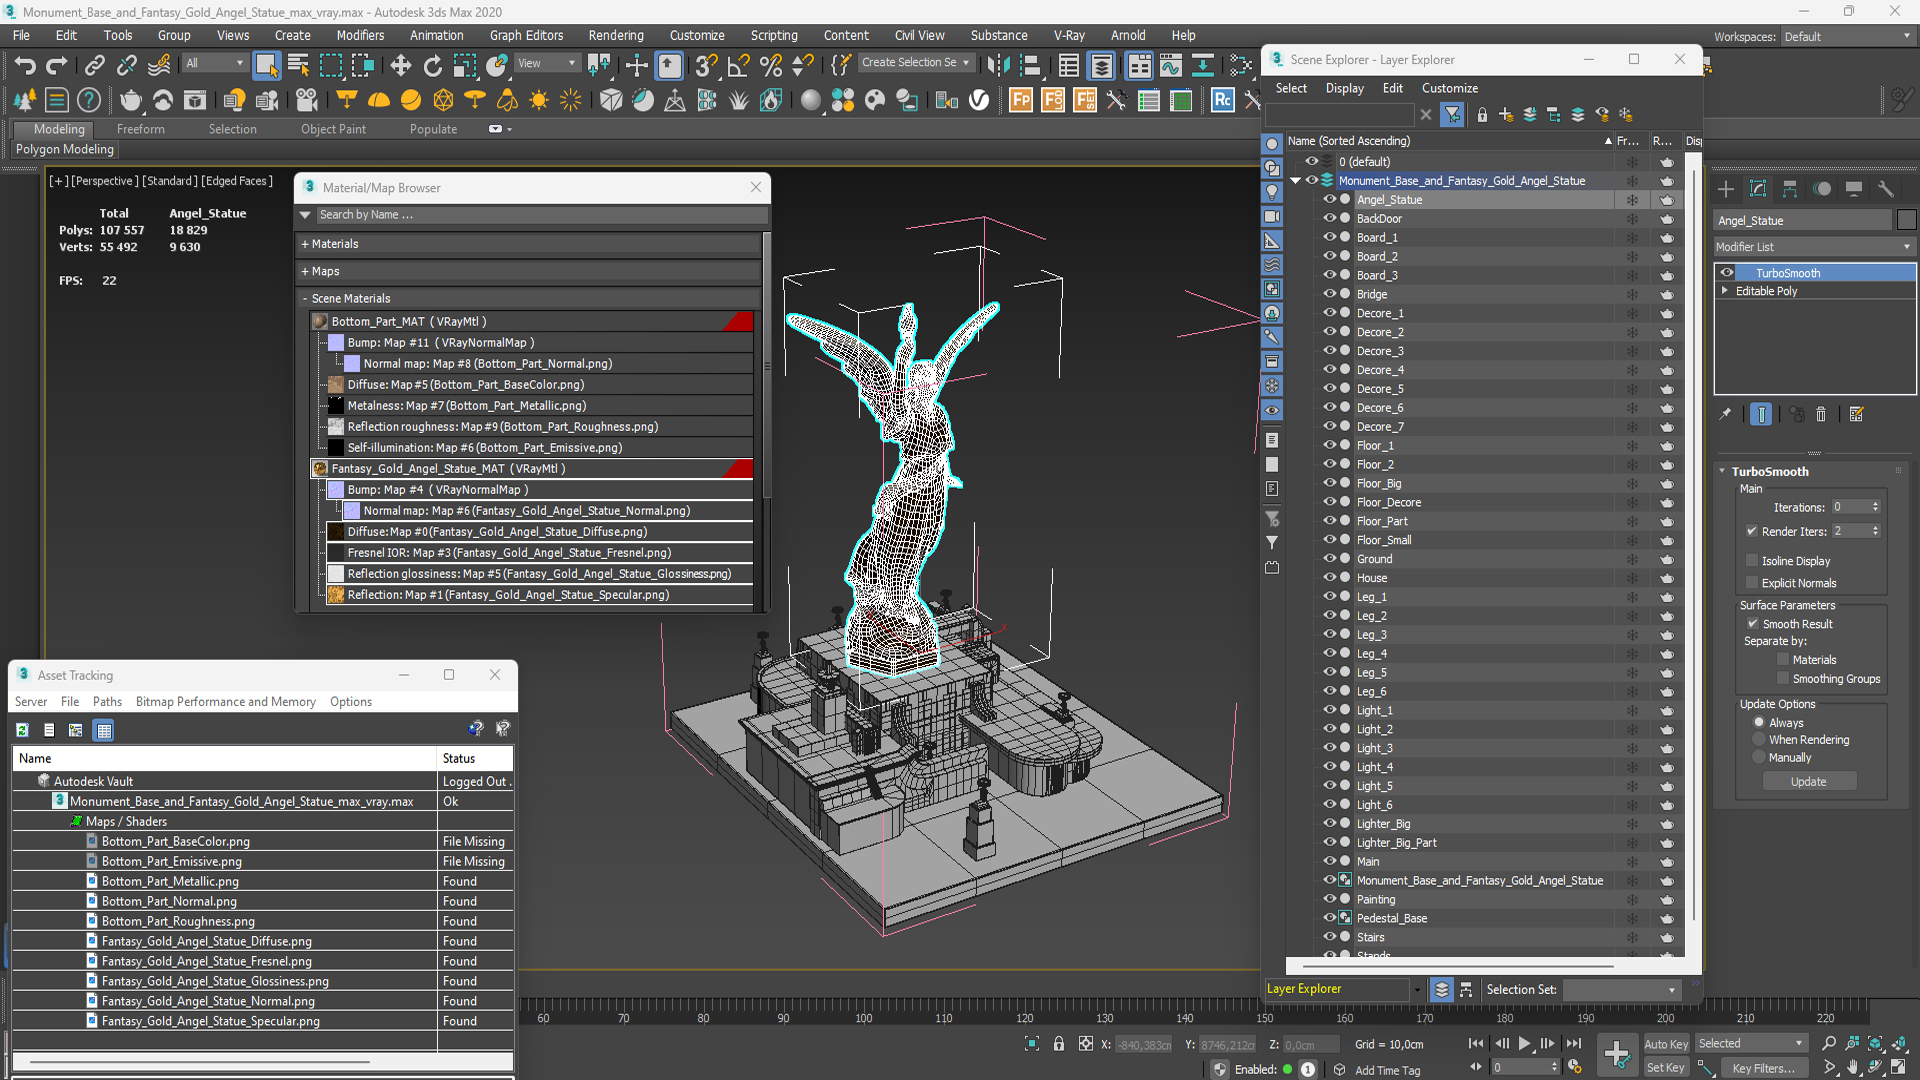Open Workspaces Default dropdown
This screenshot has height=1080, width=1920.
(1847, 37)
